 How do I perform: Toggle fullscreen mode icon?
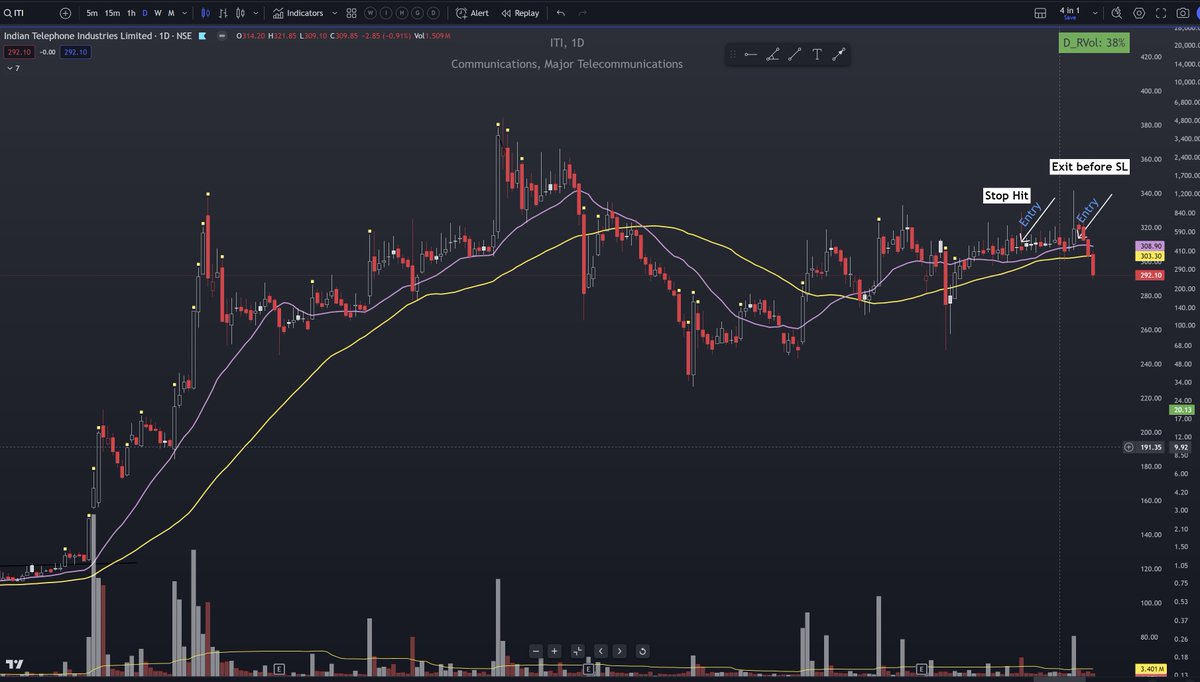click(1161, 13)
